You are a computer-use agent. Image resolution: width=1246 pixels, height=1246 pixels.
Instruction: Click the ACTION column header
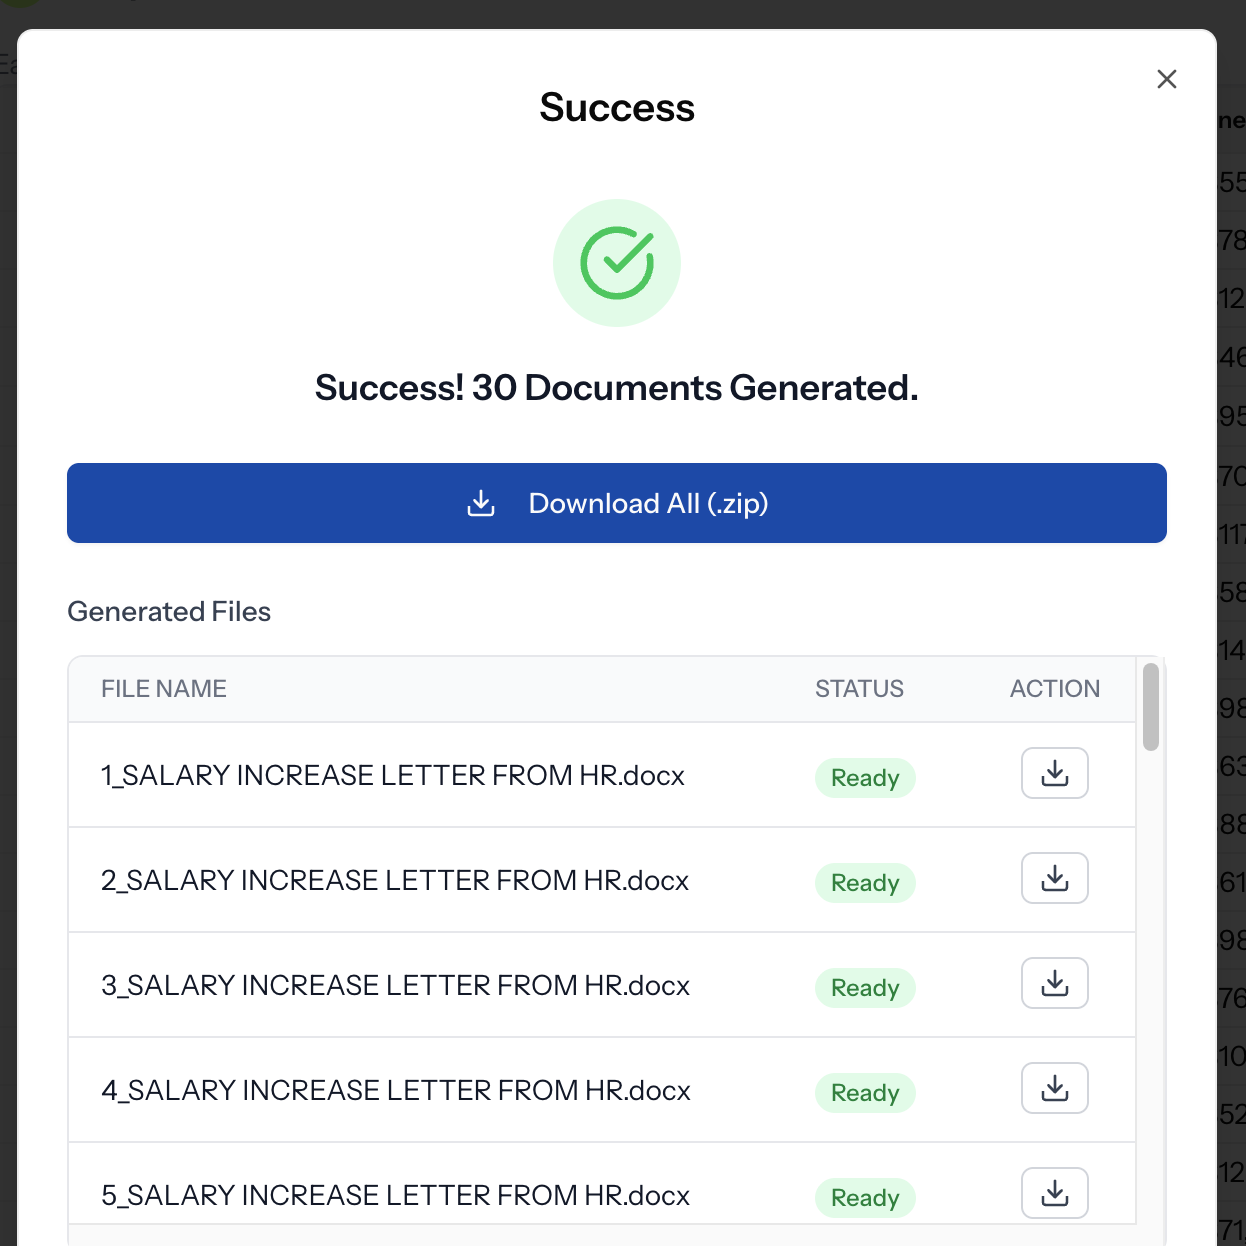1054,689
